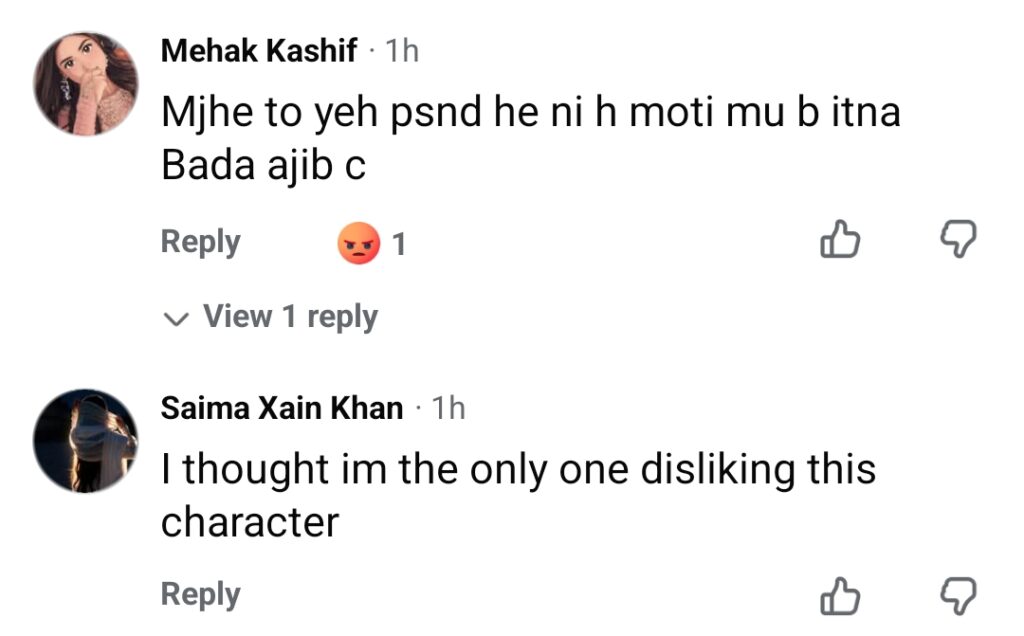Screen dimensions: 1024x636
Task: Visit Mehak Kashif's profile via her name
Action: [259, 51]
